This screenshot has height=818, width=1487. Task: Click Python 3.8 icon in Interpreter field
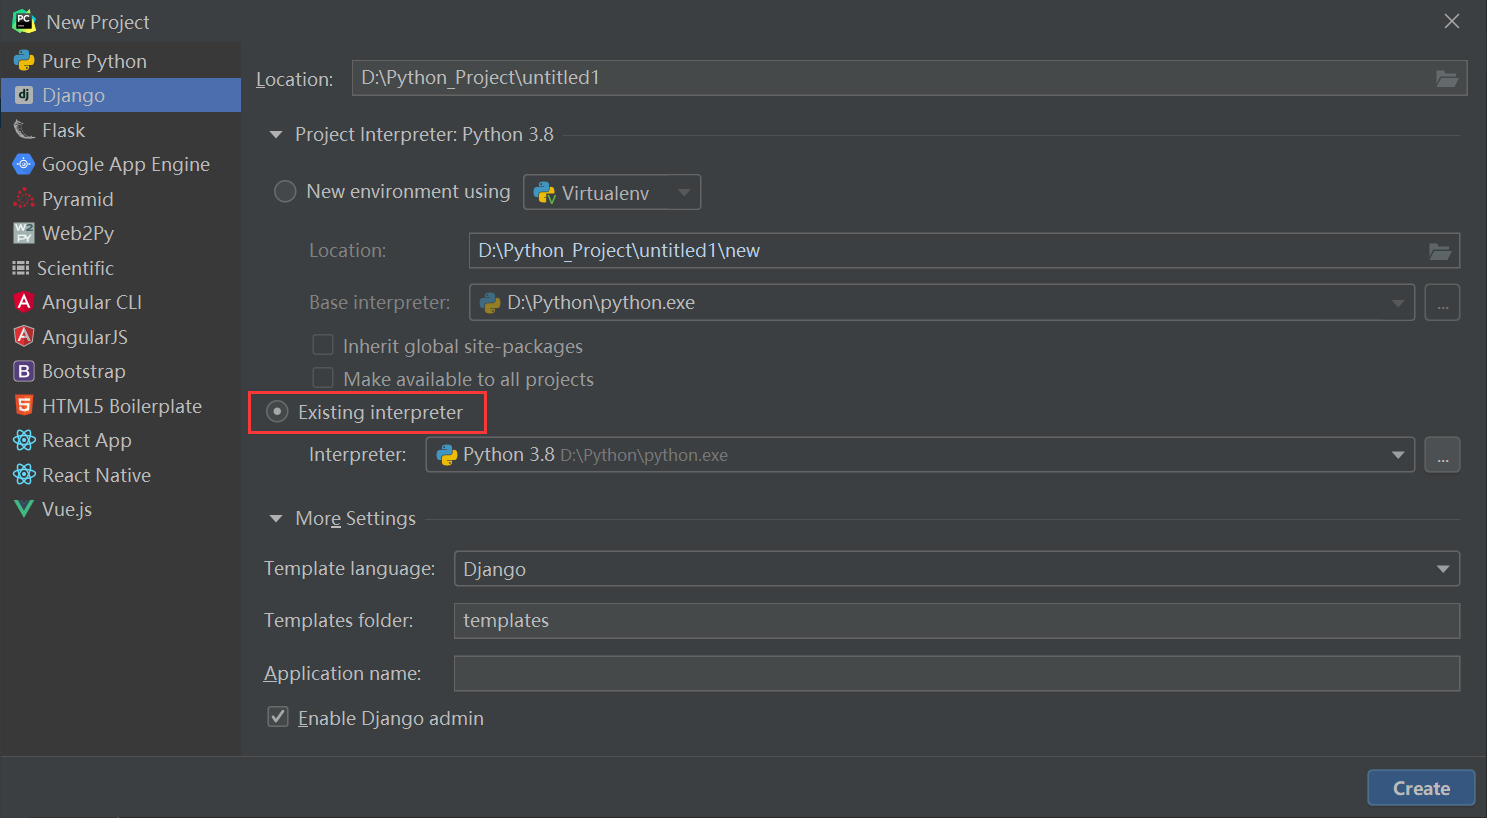[447, 455]
